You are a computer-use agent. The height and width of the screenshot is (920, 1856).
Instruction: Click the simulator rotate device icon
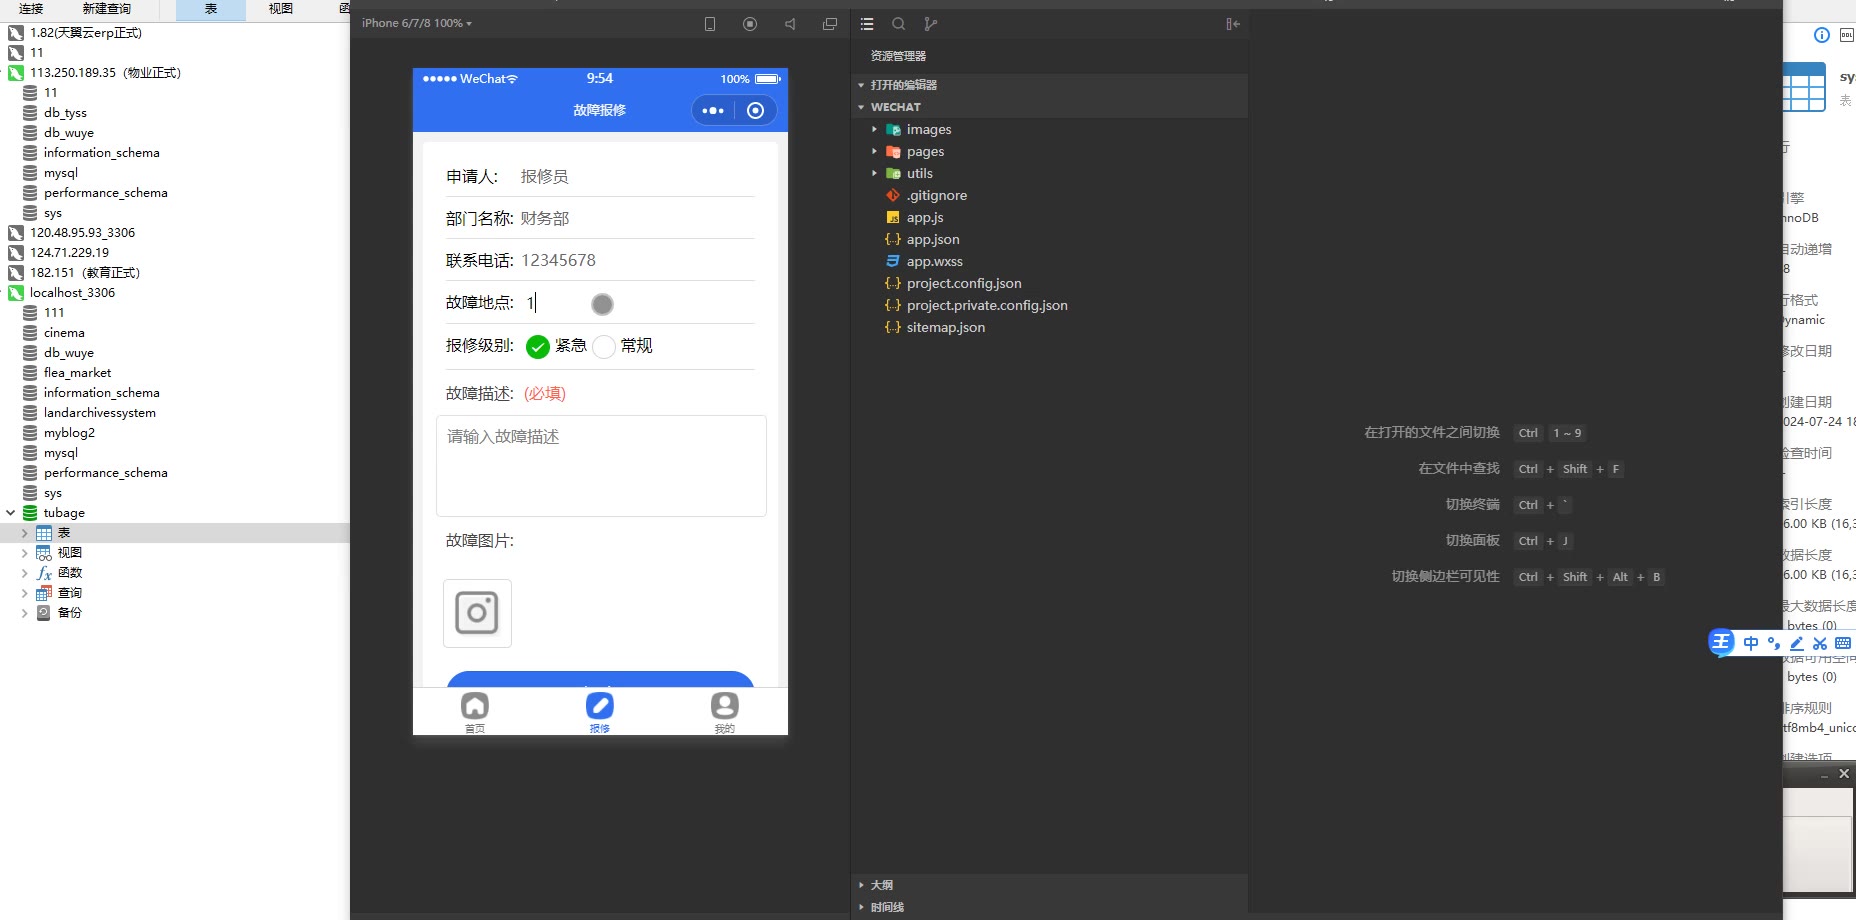click(x=710, y=24)
